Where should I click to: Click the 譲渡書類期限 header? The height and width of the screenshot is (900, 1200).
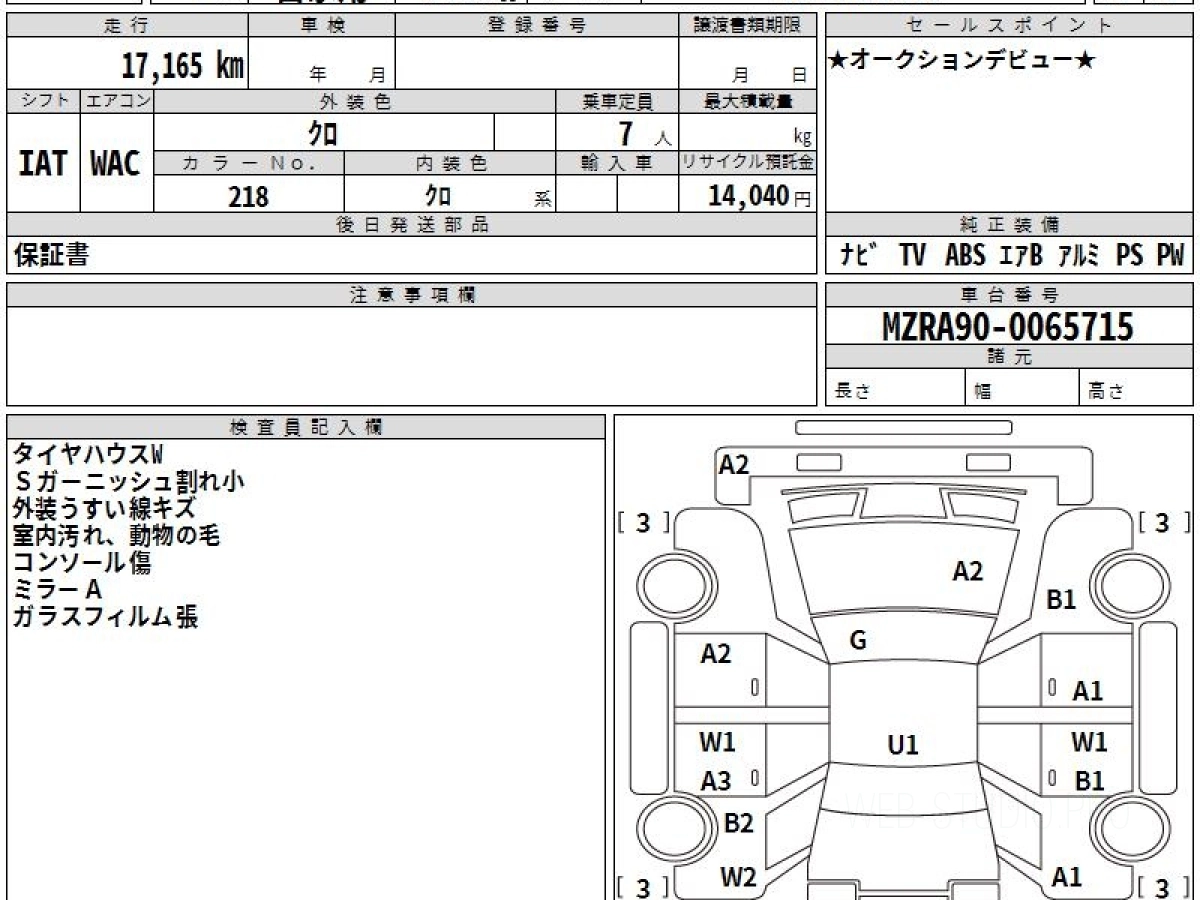(x=747, y=26)
